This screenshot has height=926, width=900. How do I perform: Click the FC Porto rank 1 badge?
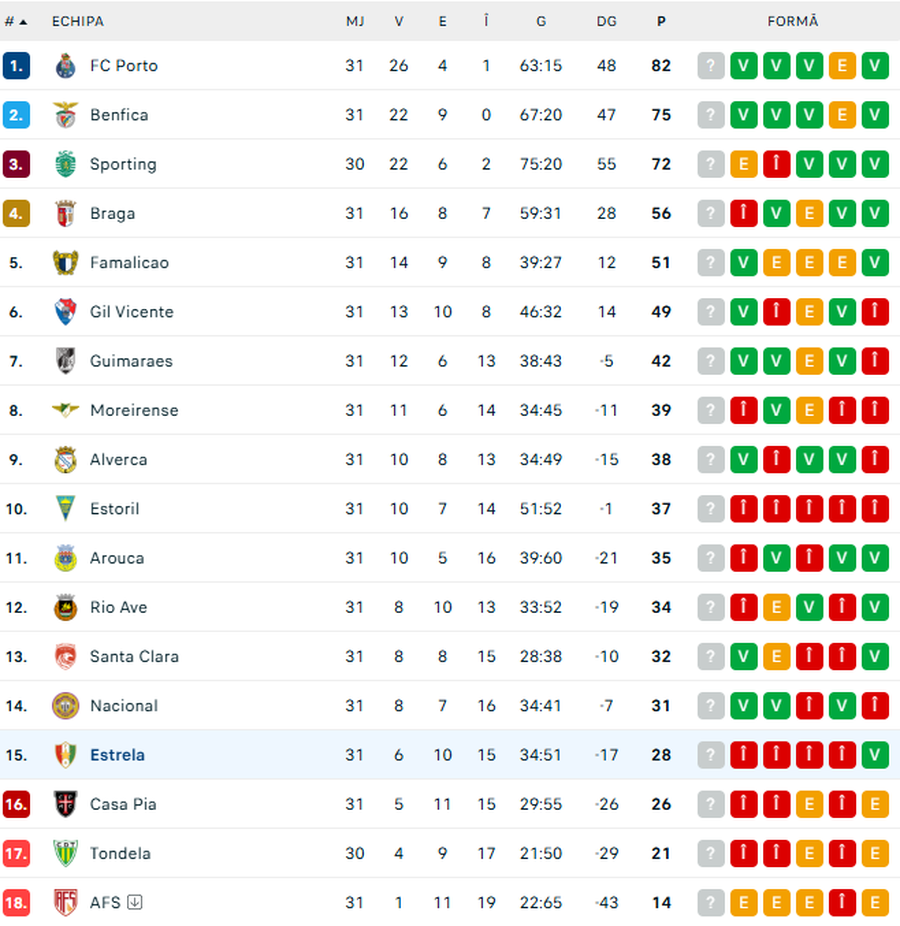coord(16,66)
